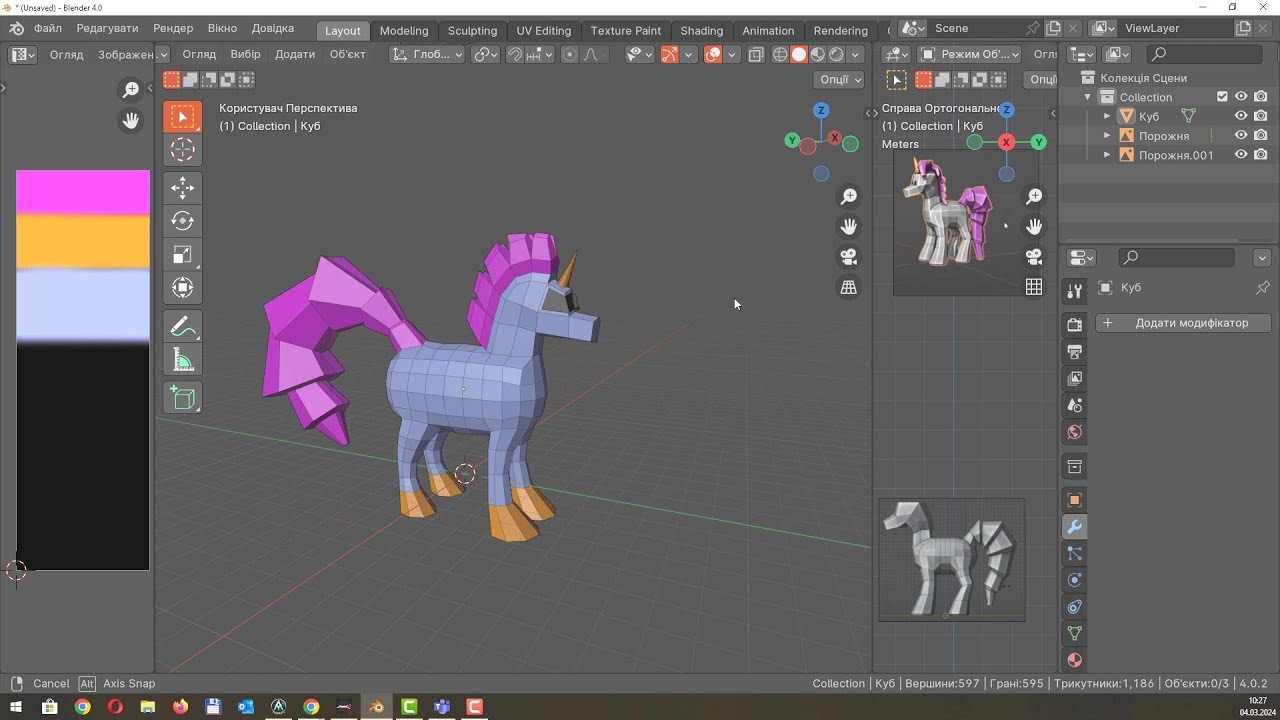
Task: Switch to the Modeling workspace tab
Action: pos(404,30)
